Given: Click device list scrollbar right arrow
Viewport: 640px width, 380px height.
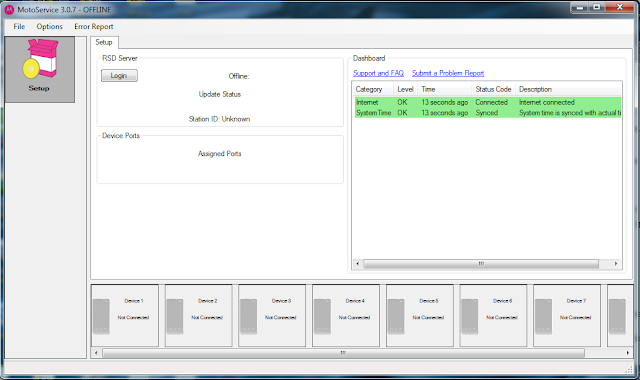Looking at the screenshot, I should click(628, 353).
